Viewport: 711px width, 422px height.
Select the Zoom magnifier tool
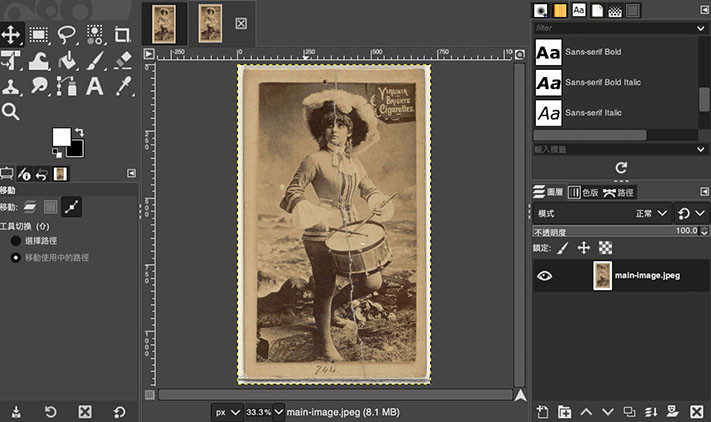click(x=11, y=112)
